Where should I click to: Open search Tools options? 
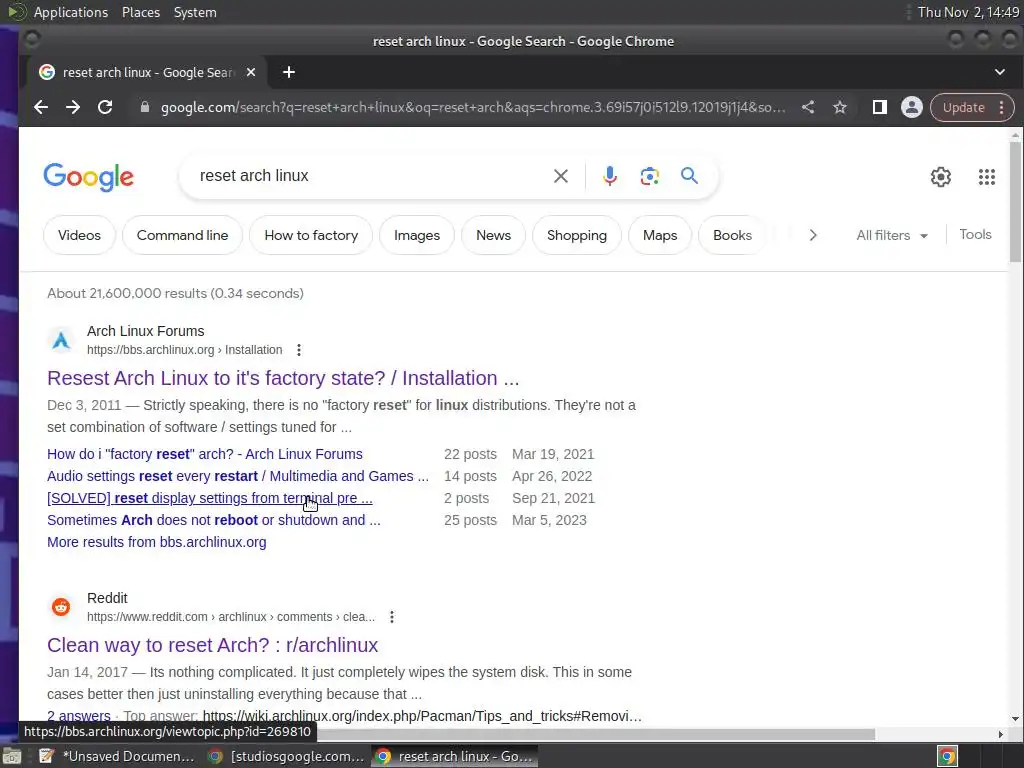pyautogui.click(x=975, y=234)
